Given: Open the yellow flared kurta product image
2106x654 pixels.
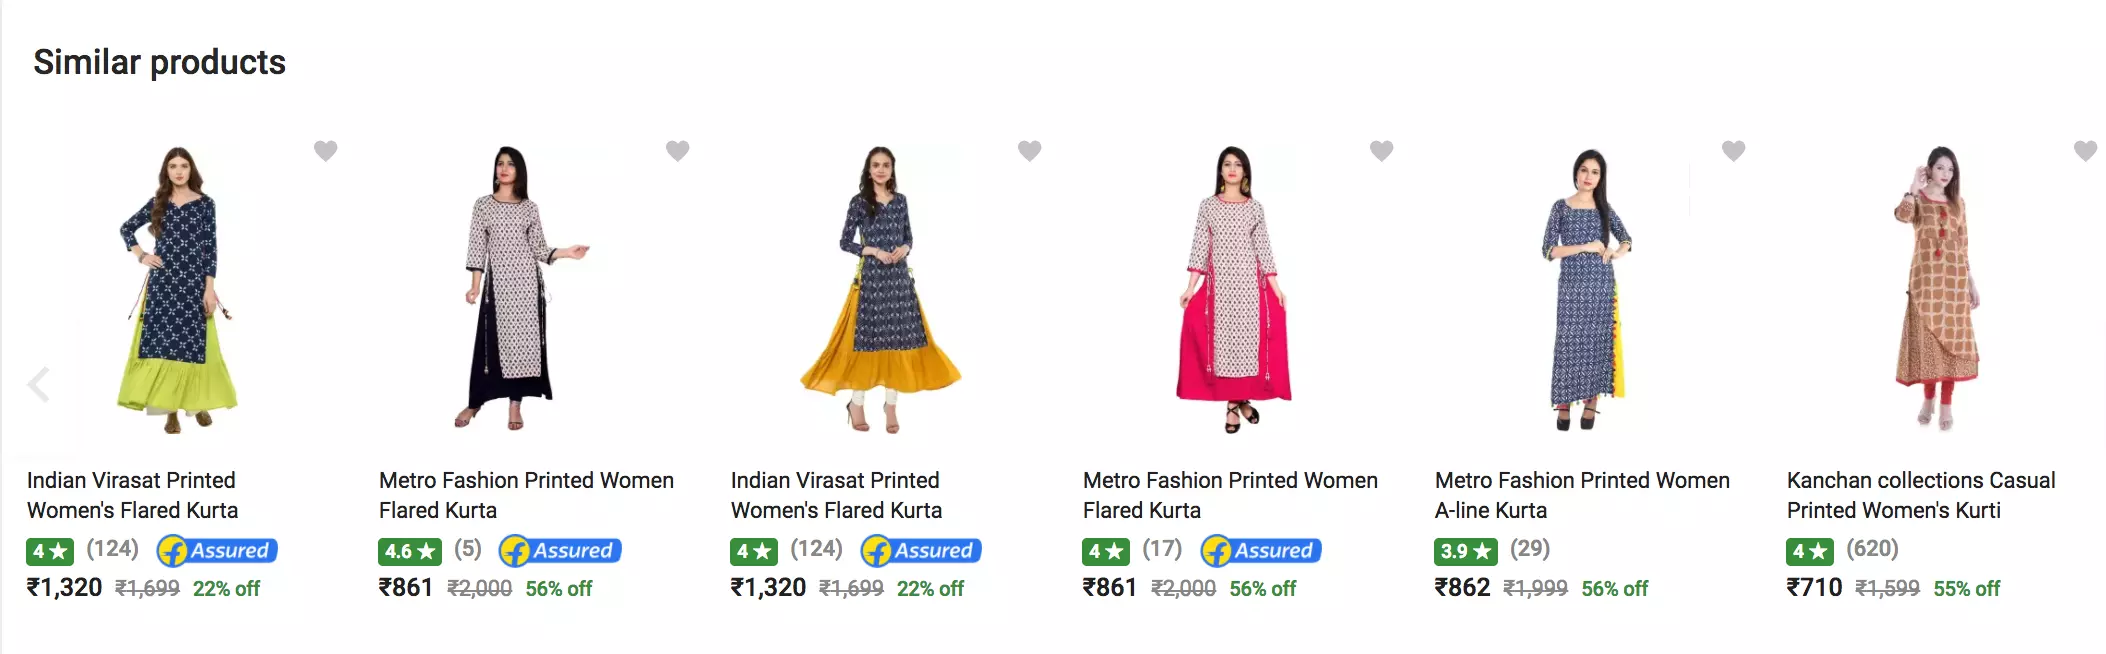Looking at the screenshot, I should (x=880, y=290).
